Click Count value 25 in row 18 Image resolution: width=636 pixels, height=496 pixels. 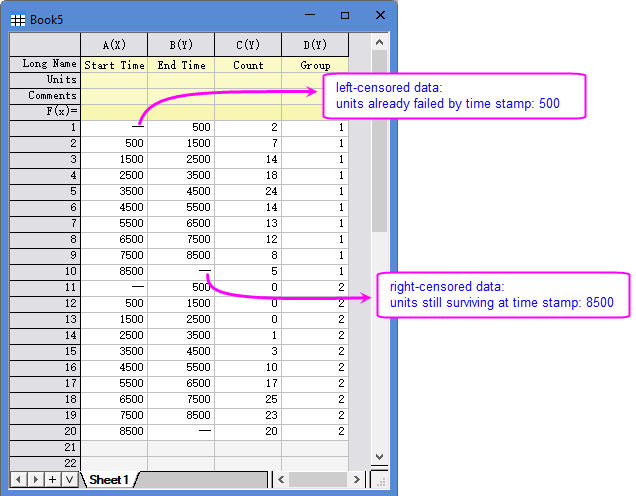click(x=248, y=399)
